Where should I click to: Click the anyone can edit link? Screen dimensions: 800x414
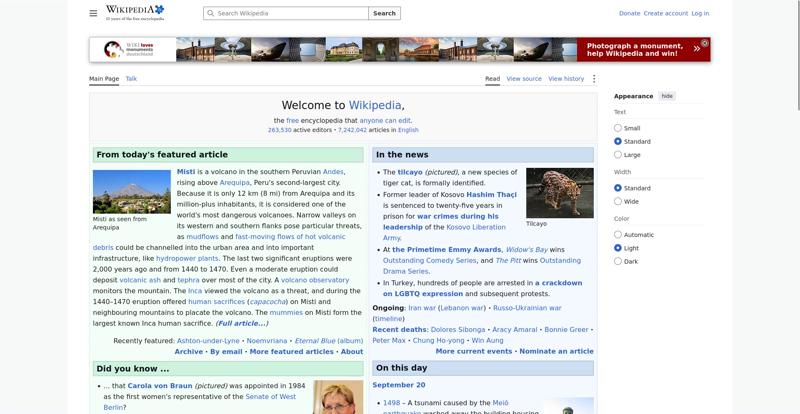point(385,121)
